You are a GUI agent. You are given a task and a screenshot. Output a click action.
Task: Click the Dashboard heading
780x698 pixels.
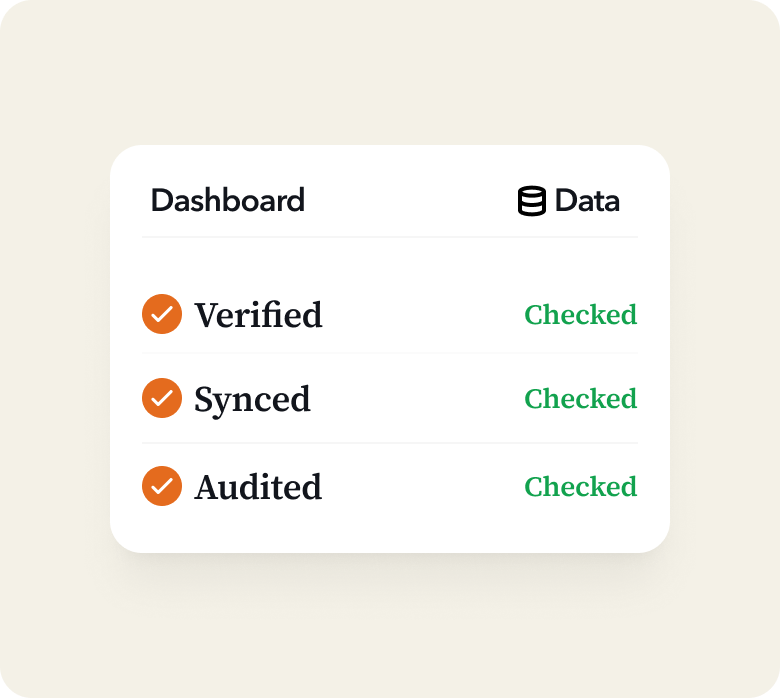pyautogui.click(x=227, y=200)
